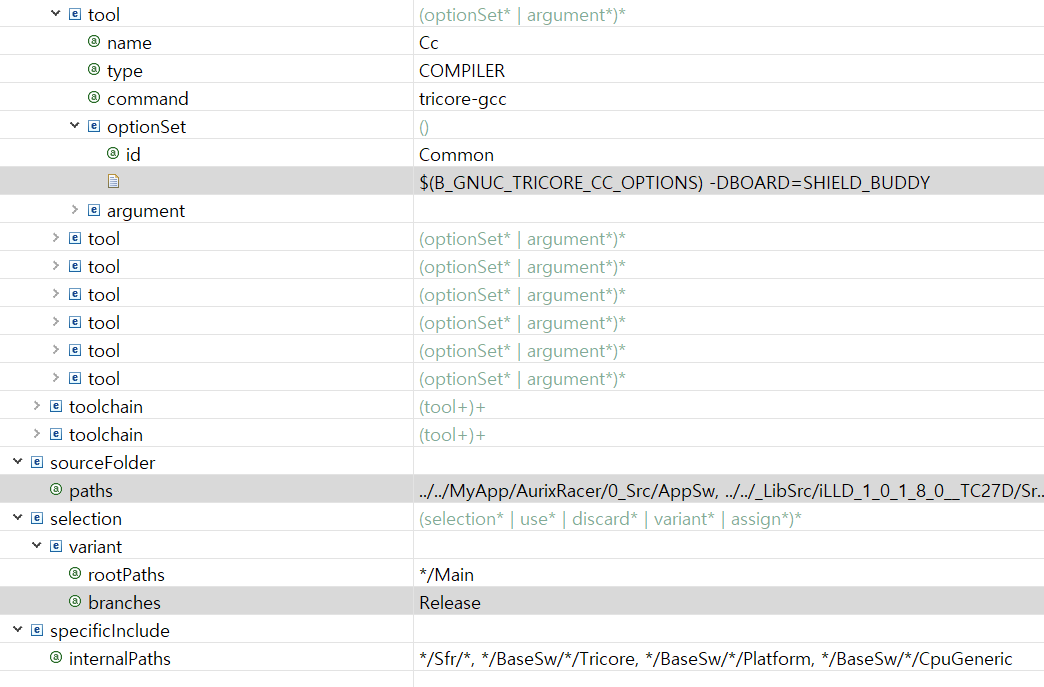
Task: Click the value COMPILER
Action: 462,71
